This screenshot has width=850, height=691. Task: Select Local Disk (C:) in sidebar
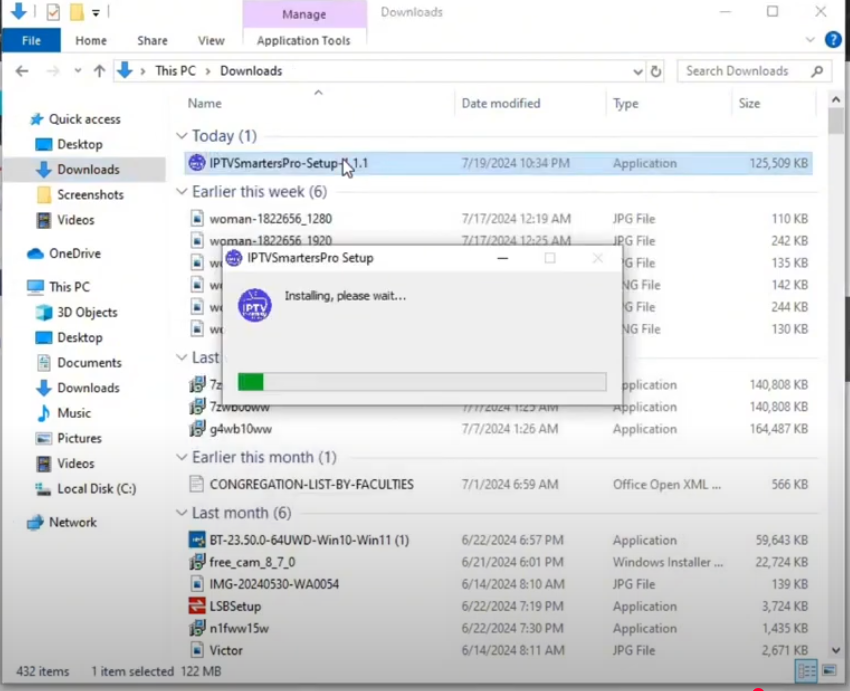pyautogui.click(x=96, y=489)
